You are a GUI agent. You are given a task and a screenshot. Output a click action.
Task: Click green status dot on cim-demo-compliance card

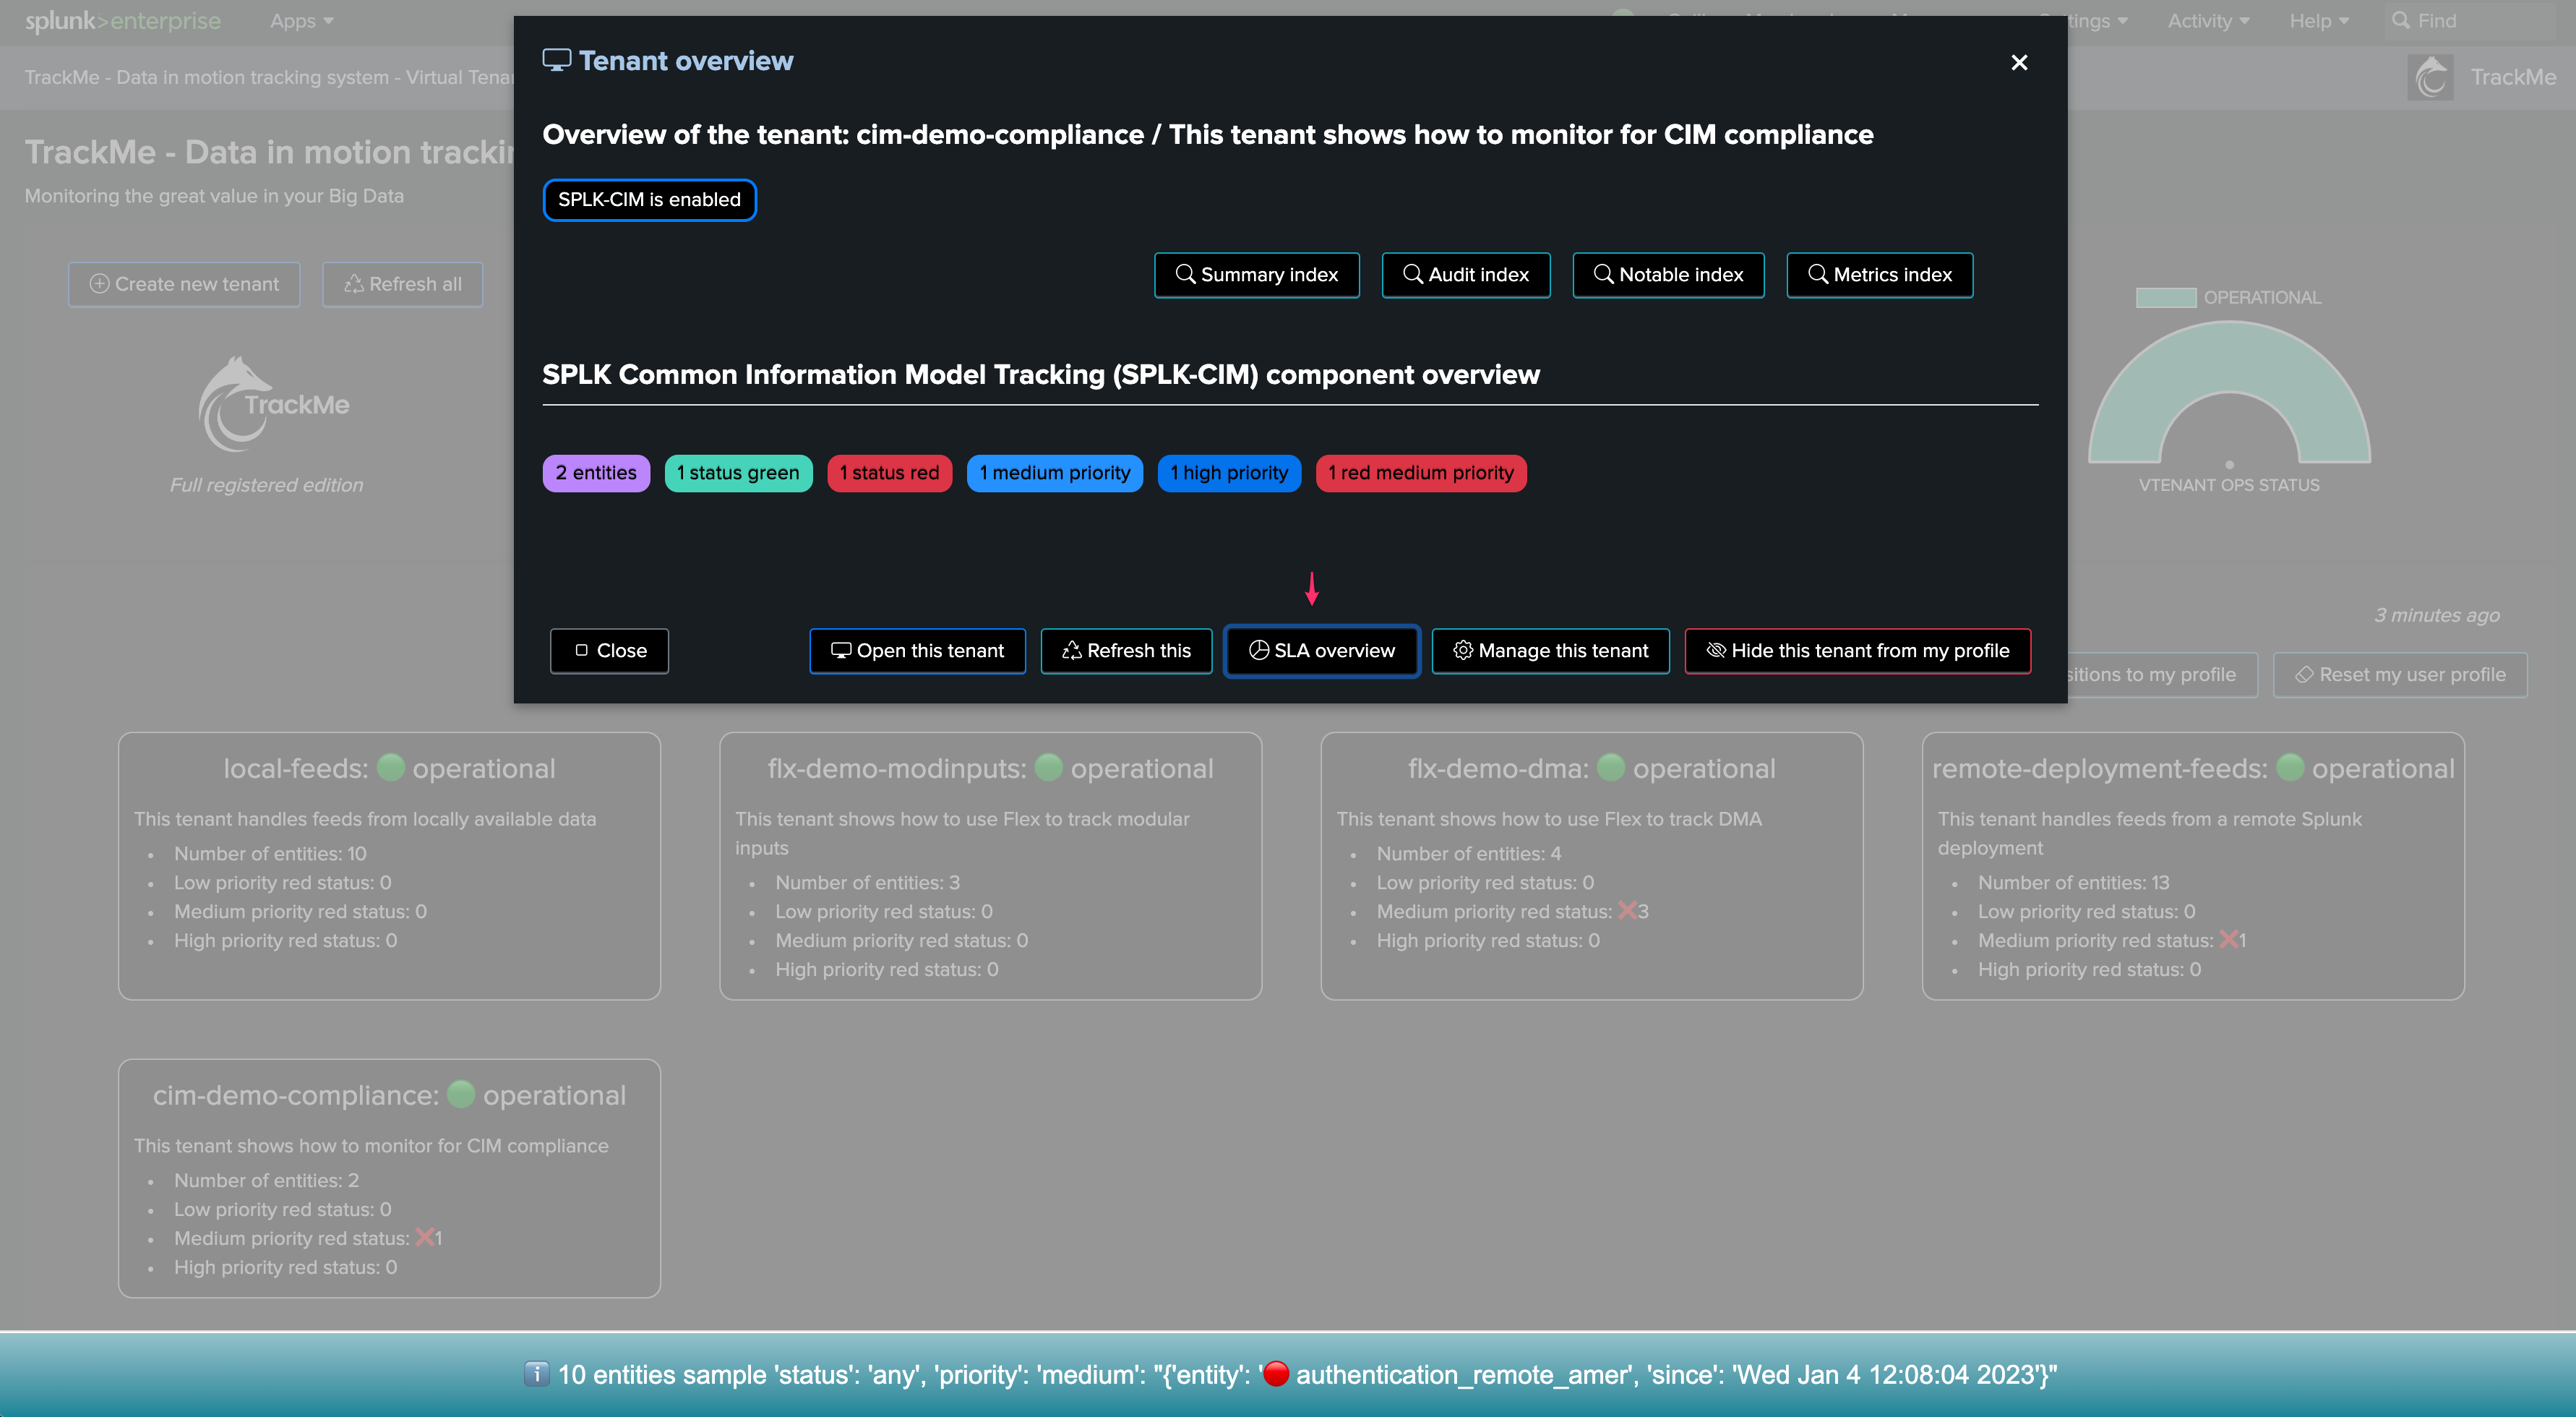click(461, 1094)
